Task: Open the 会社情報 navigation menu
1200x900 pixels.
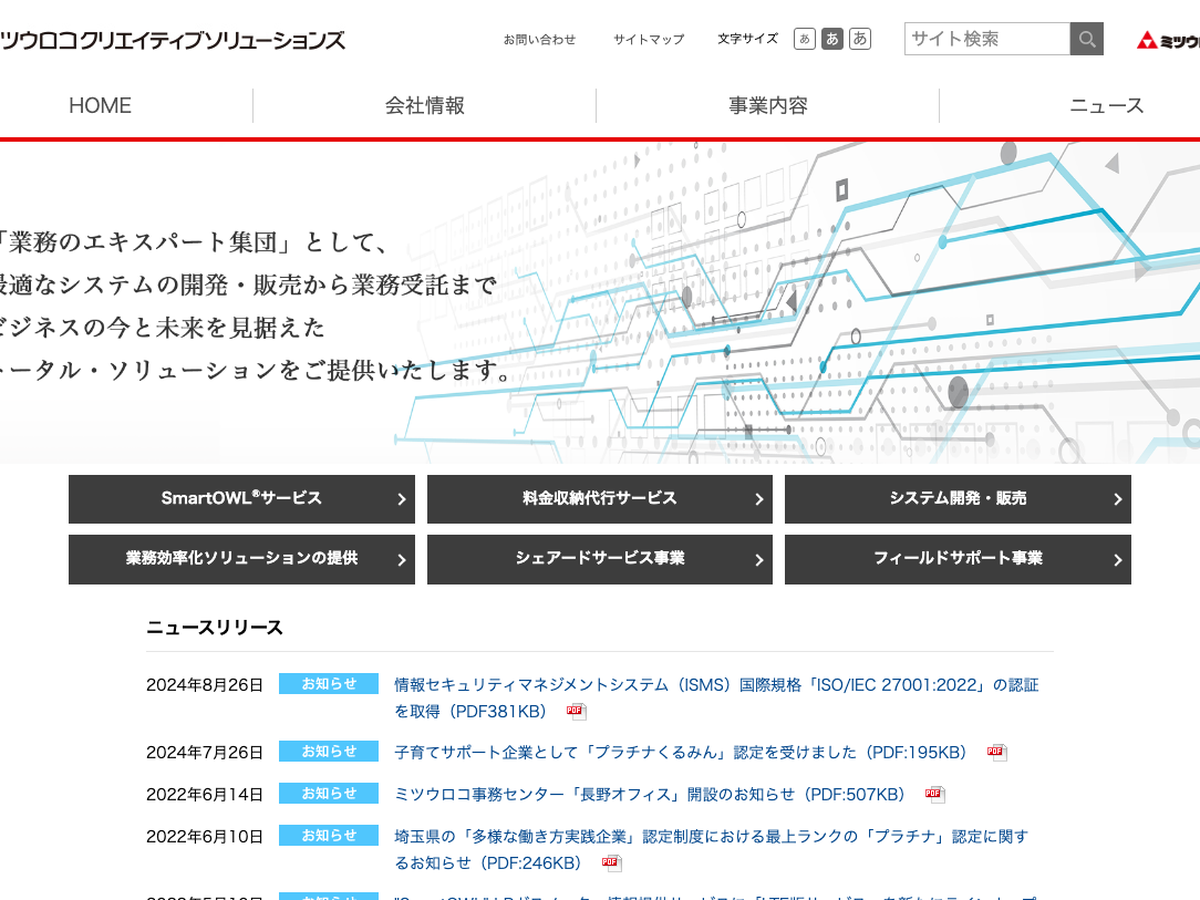Action: pos(425,106)
